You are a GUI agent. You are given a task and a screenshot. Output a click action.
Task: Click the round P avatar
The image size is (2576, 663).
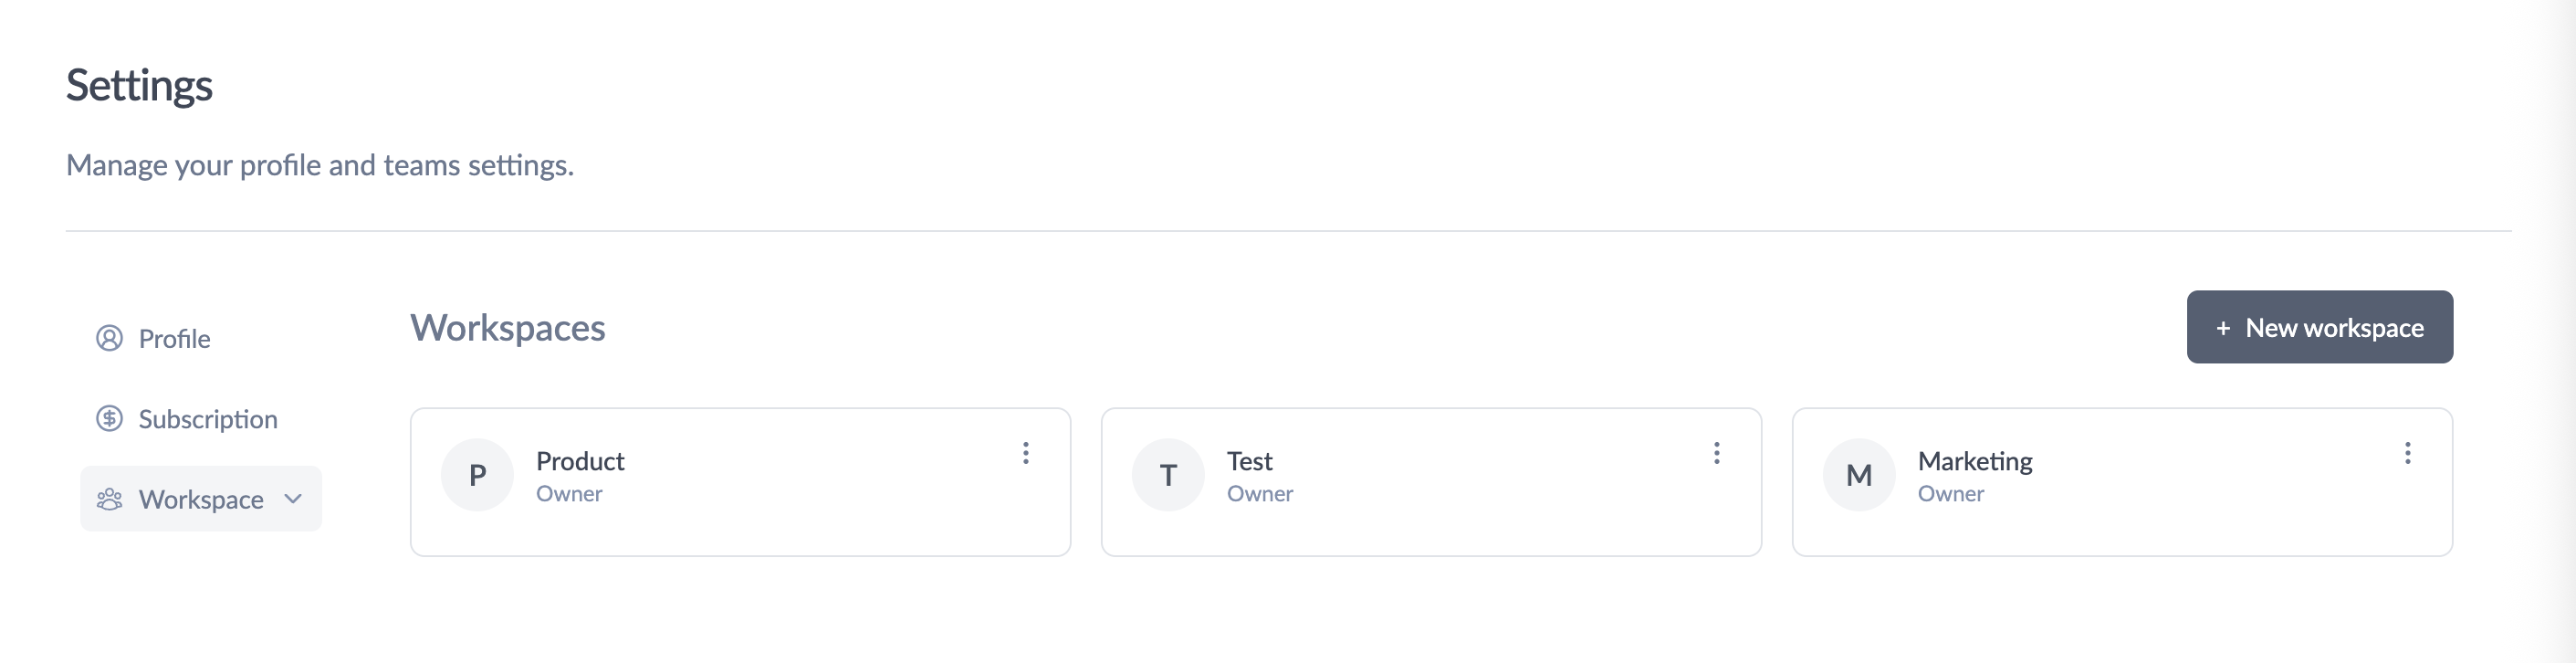tap(477, 475)
